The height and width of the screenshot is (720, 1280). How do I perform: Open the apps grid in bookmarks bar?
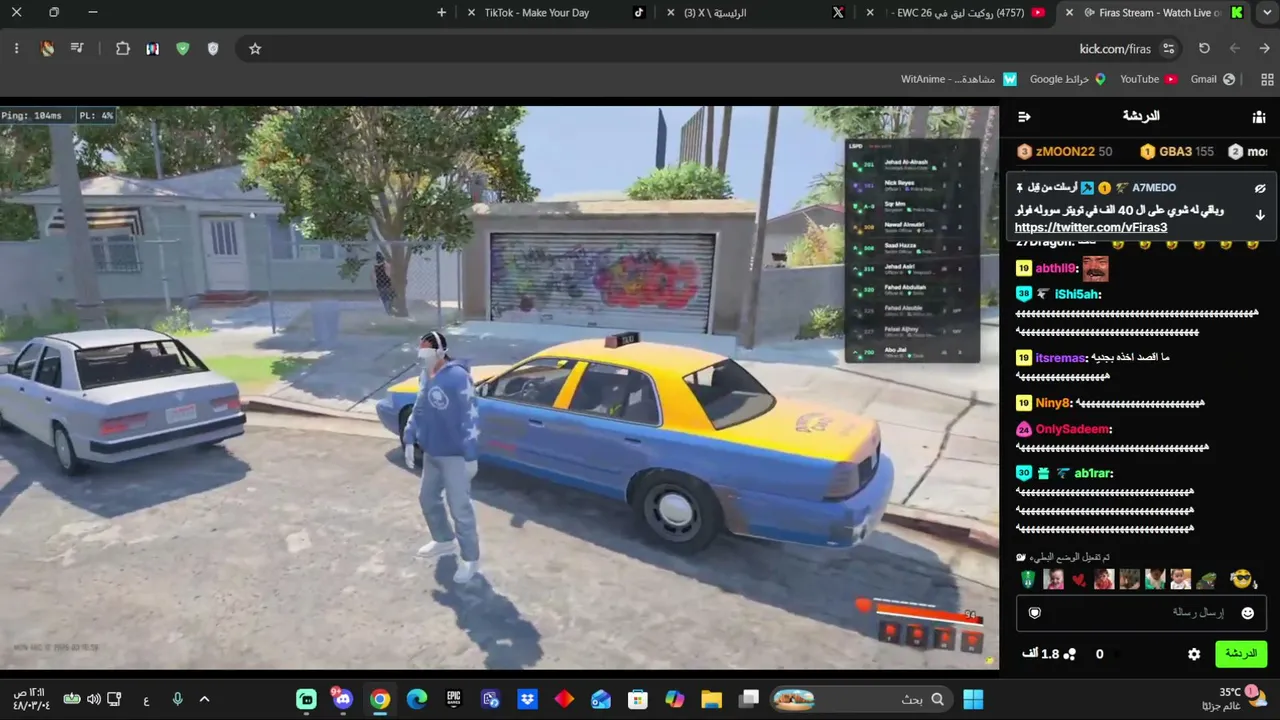[1268, 79]
